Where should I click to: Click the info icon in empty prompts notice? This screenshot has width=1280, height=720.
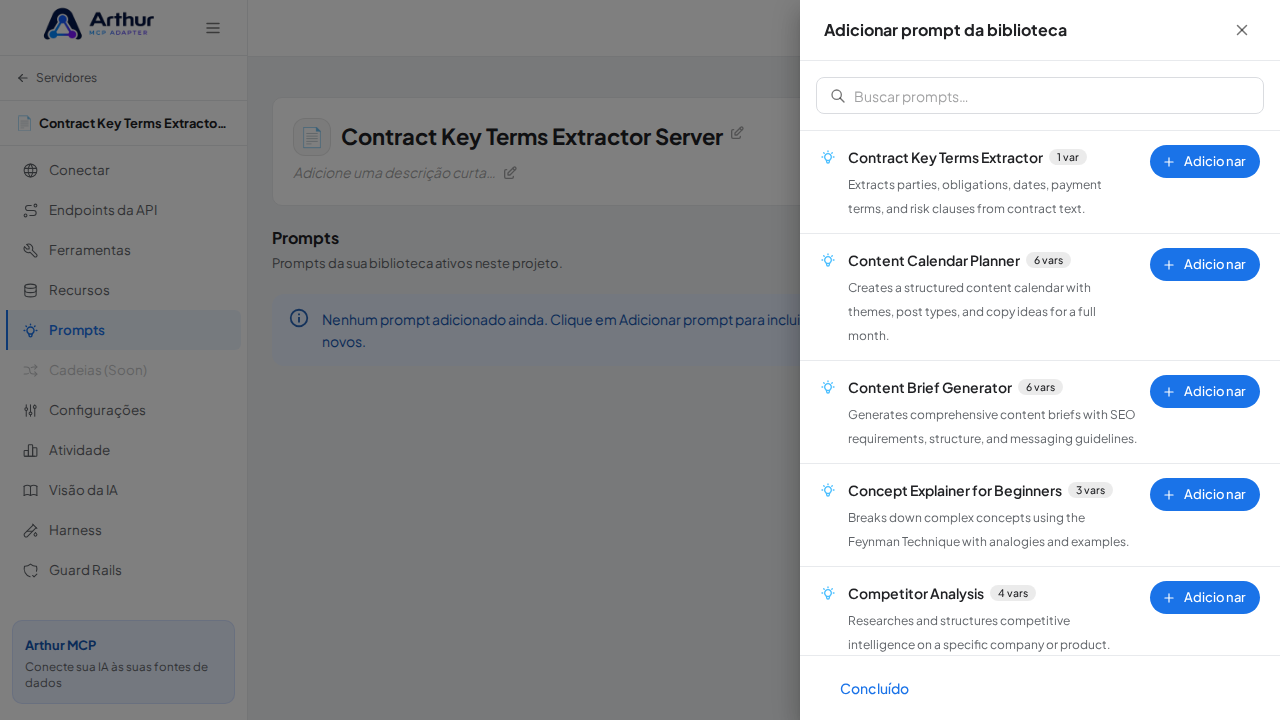(299, 318)
